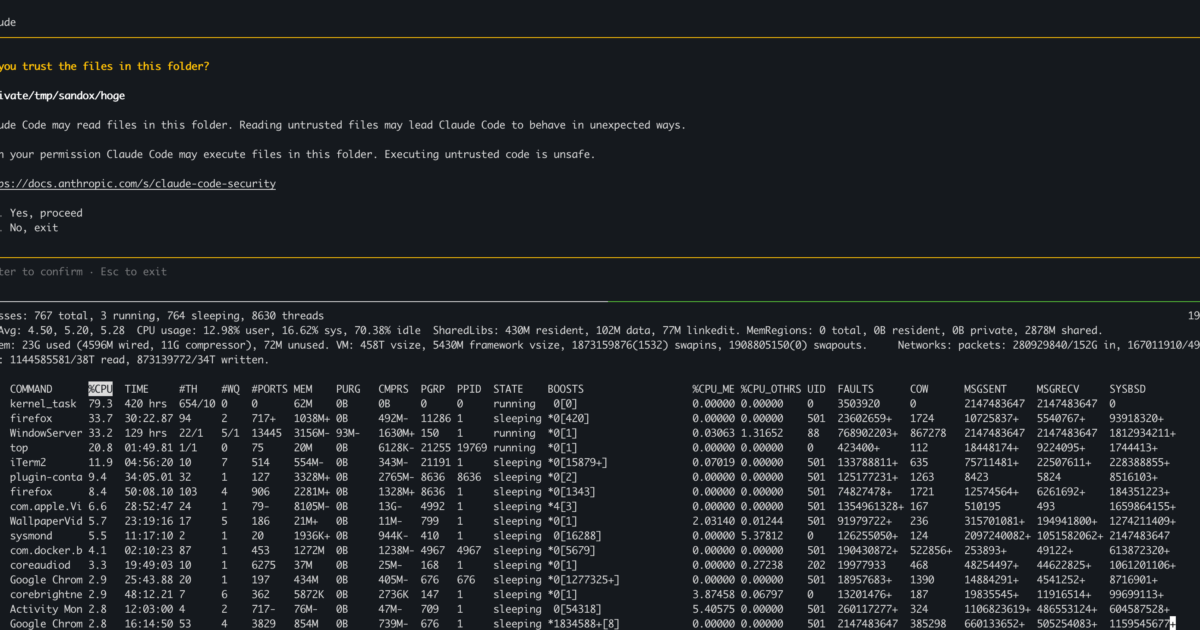Click the '420 hrs' time of kernel_task
This screenshot has height=630, width=1200.
pyautogui.click(x=146, y=404)
